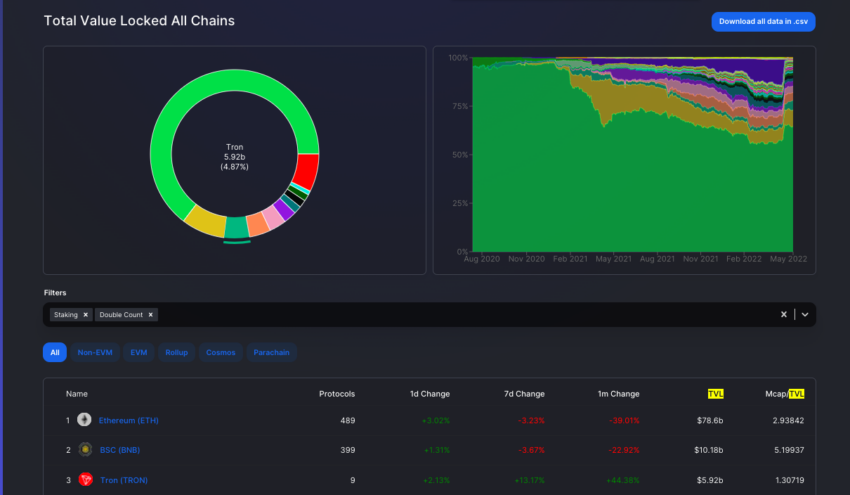Select the All chains tab
The height and width of the screenshot is (495, 850).
[54, 353]
